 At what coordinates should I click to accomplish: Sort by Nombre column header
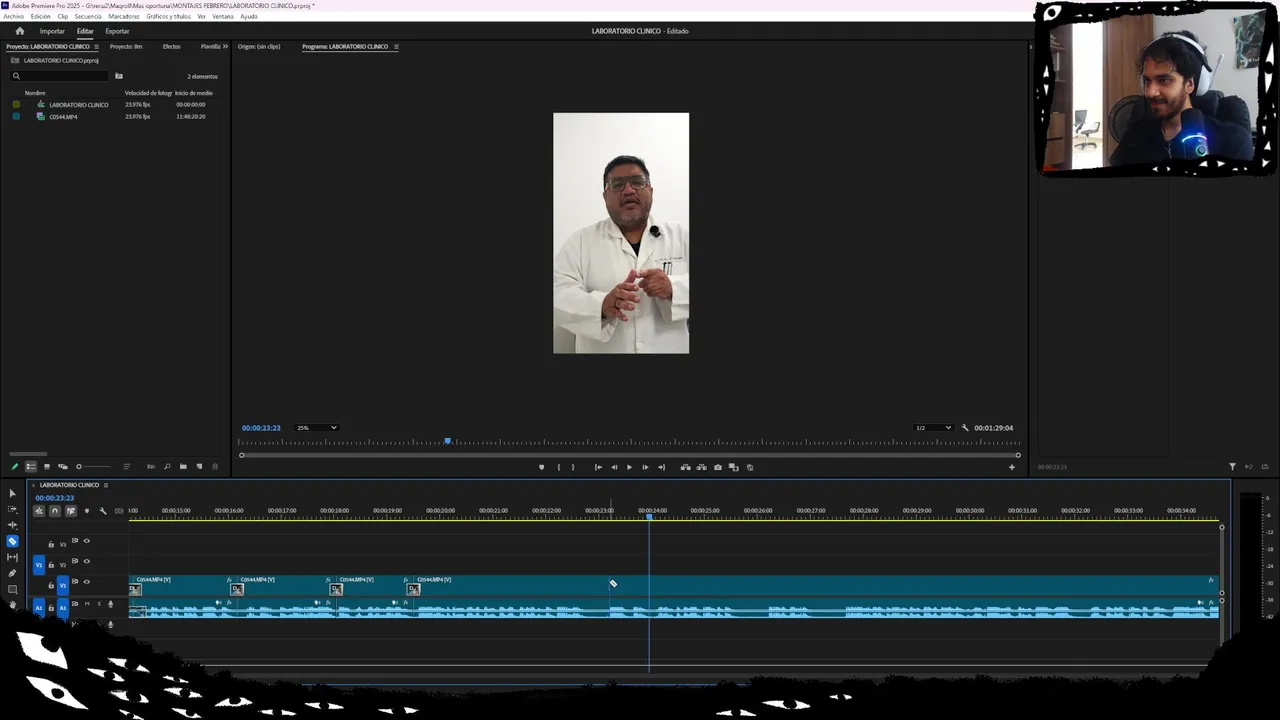point(35,93)
